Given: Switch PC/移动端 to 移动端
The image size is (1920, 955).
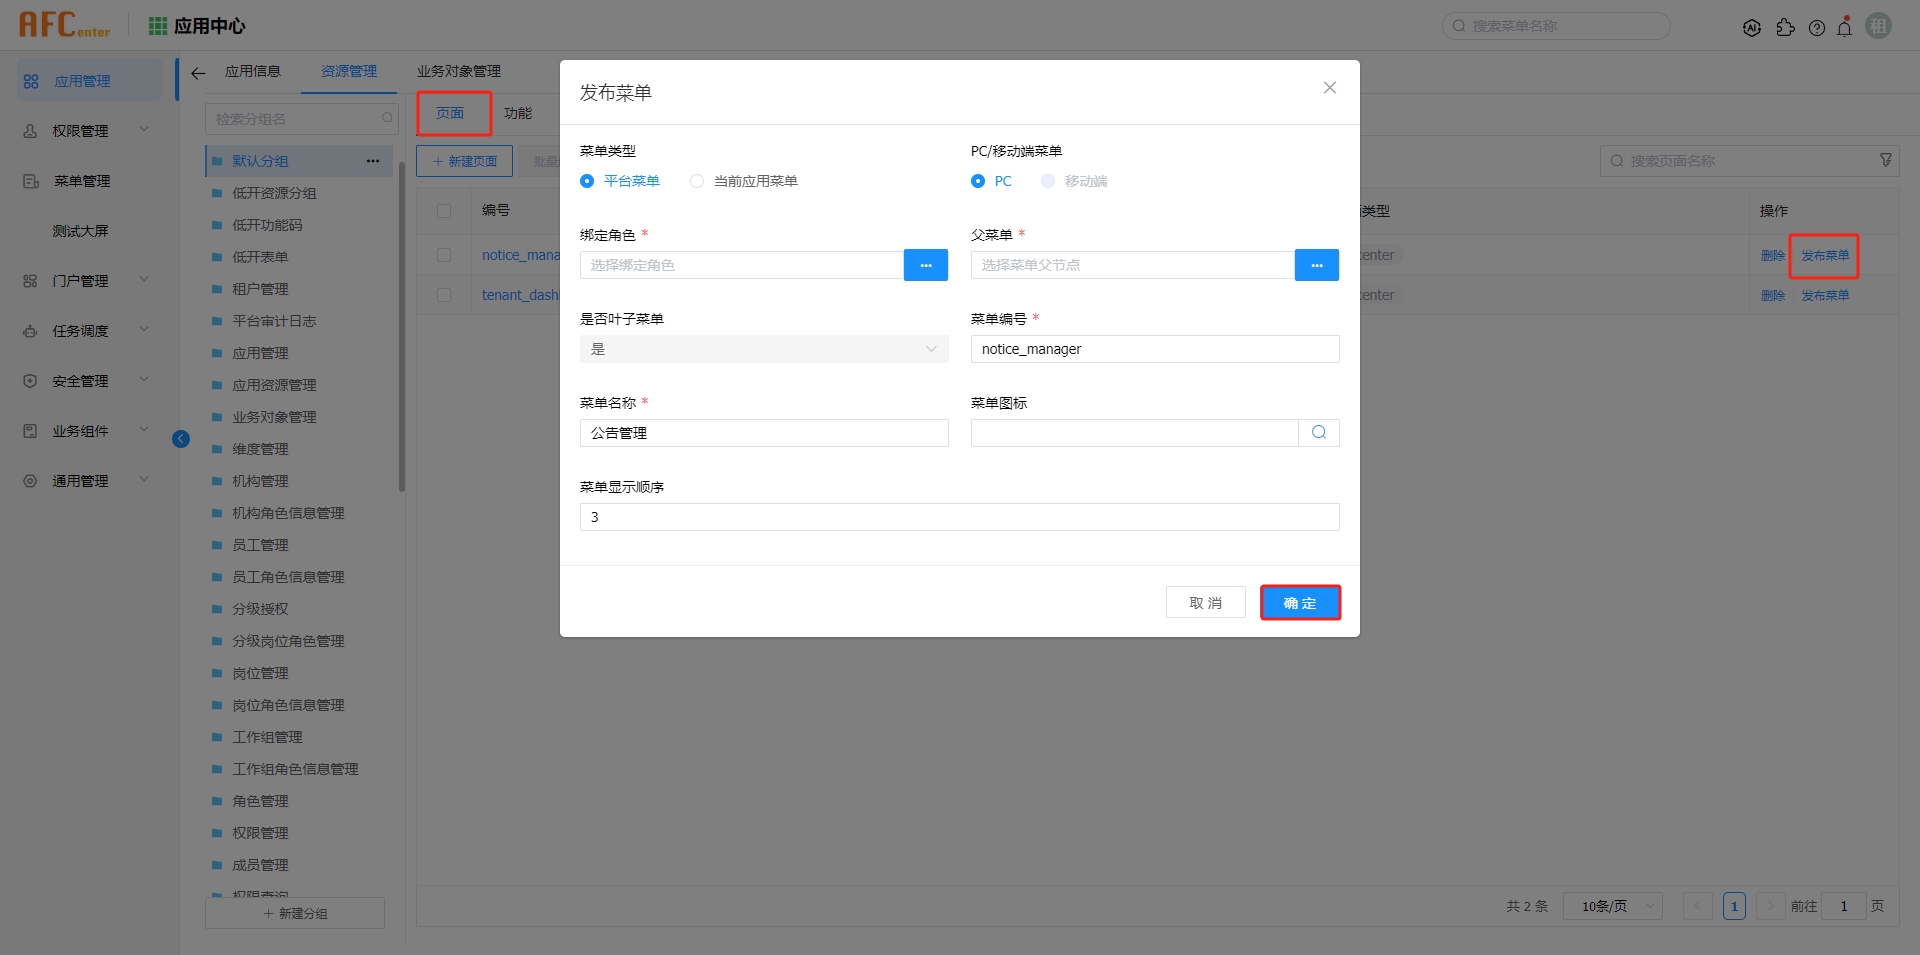Looking at the screenshot, I should [x=1047, y=181].
